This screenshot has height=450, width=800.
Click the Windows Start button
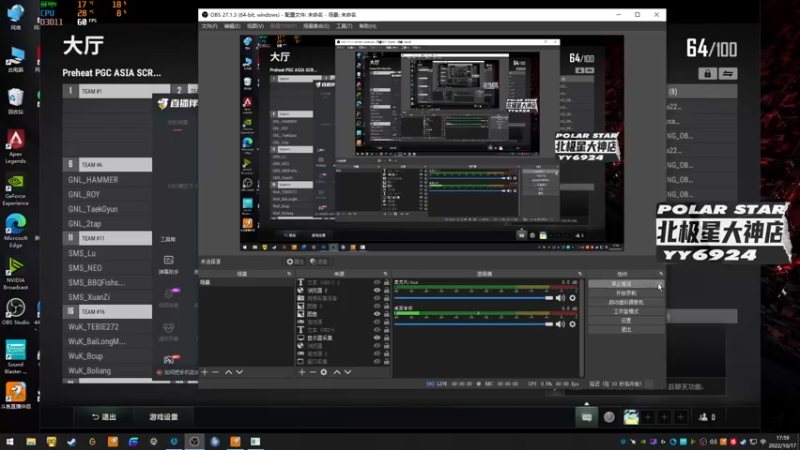[10, 441]
